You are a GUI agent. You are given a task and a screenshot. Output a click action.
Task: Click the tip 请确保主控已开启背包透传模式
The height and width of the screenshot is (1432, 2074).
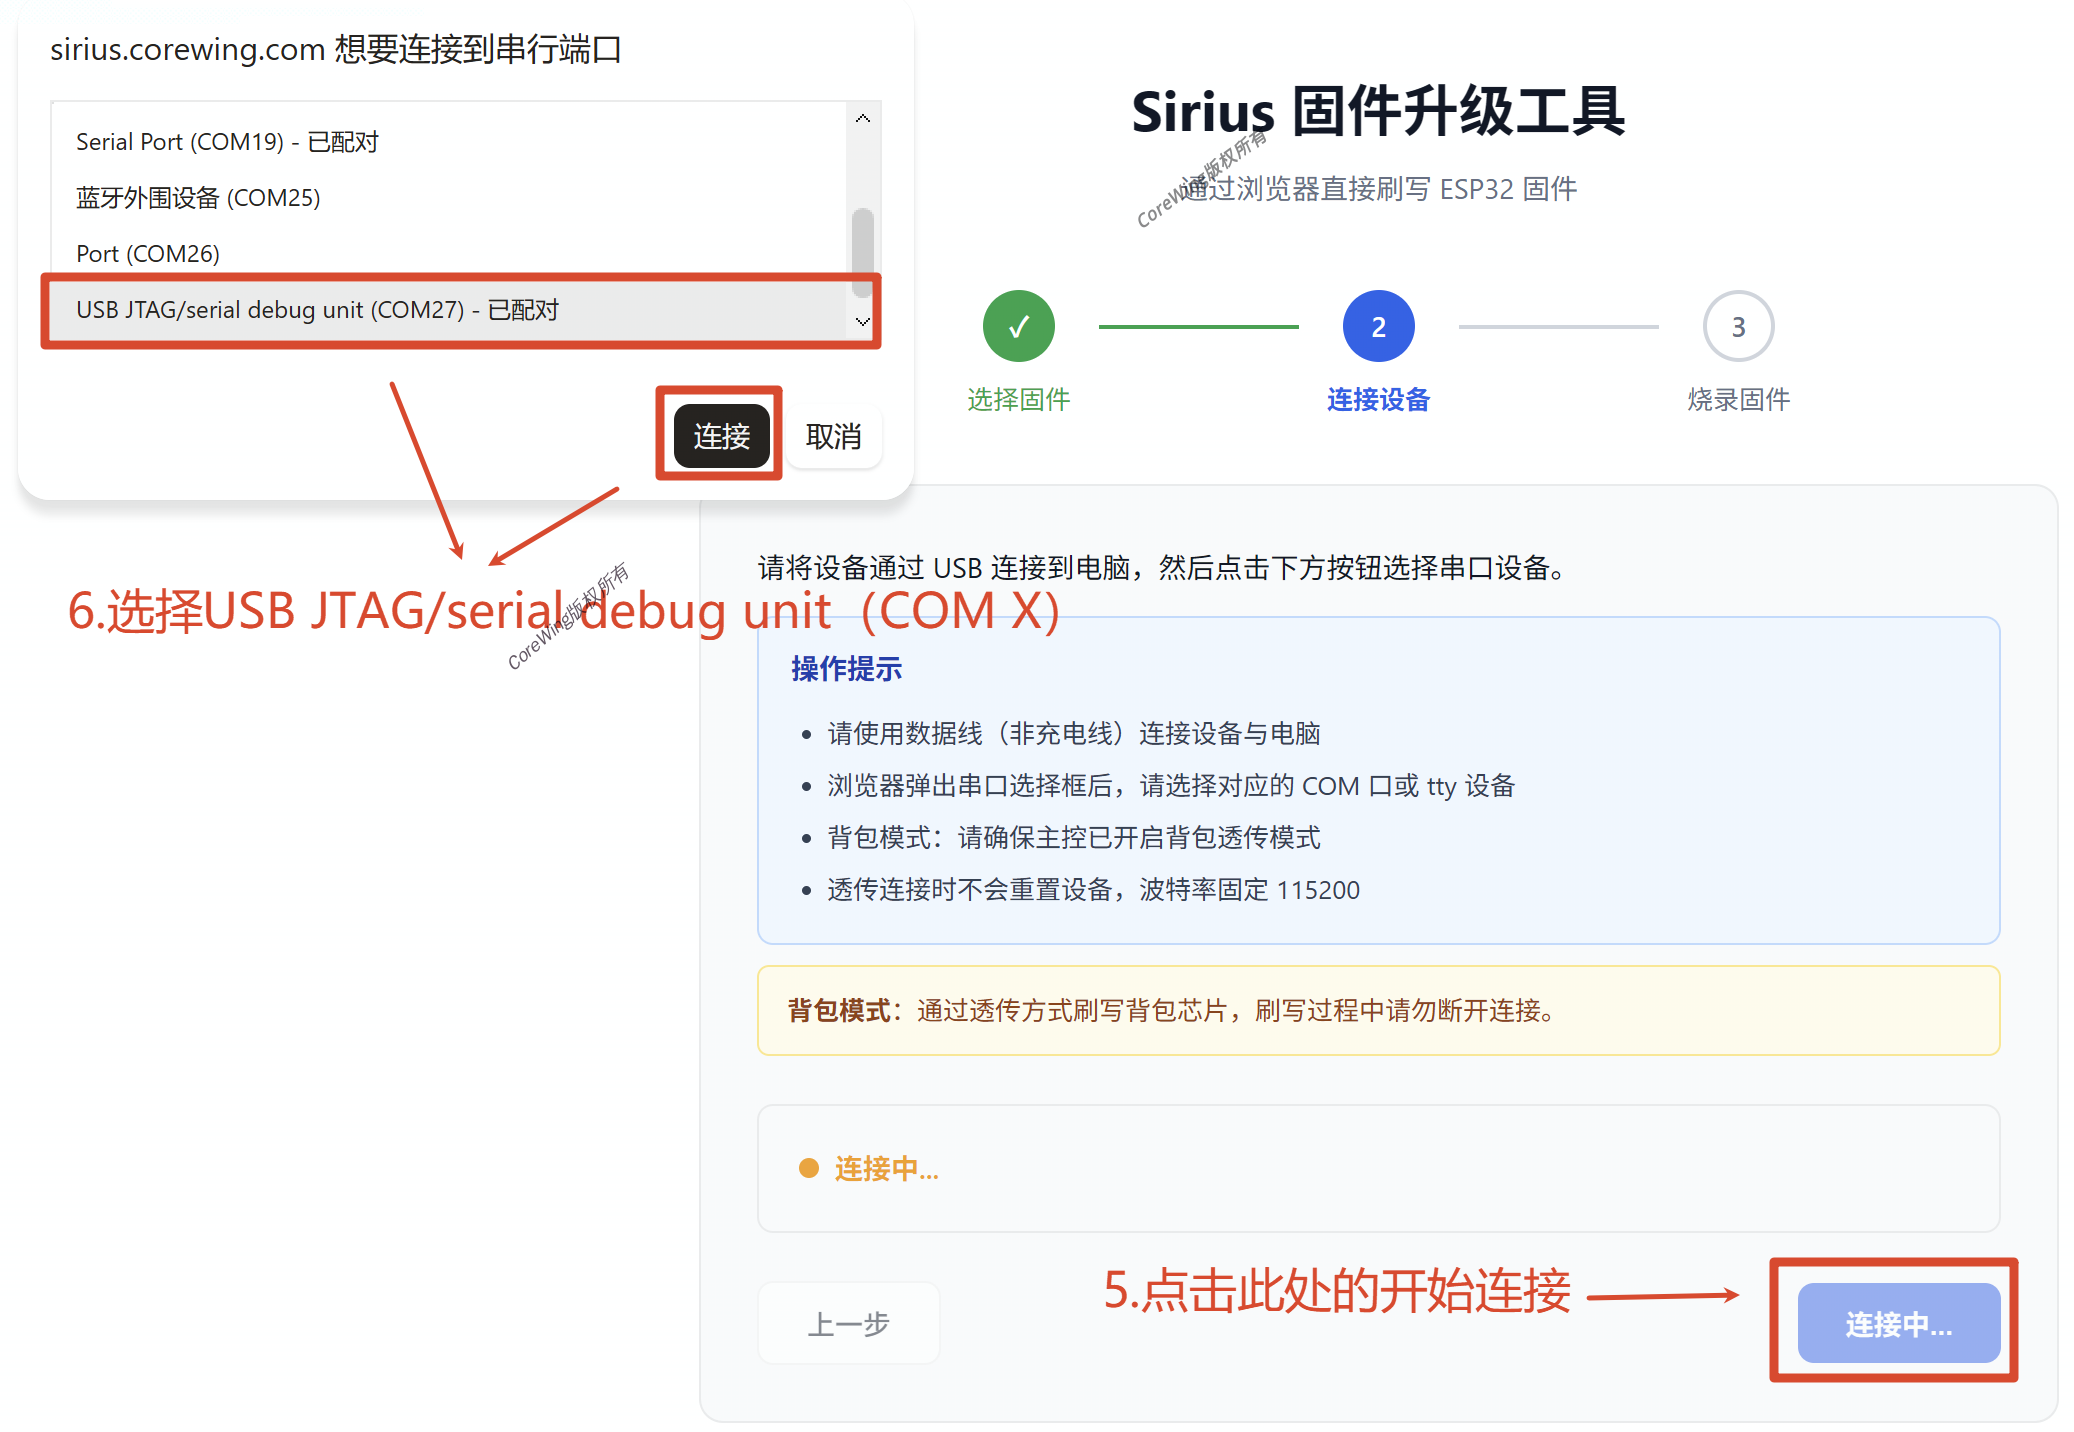tap(1074, 837)
